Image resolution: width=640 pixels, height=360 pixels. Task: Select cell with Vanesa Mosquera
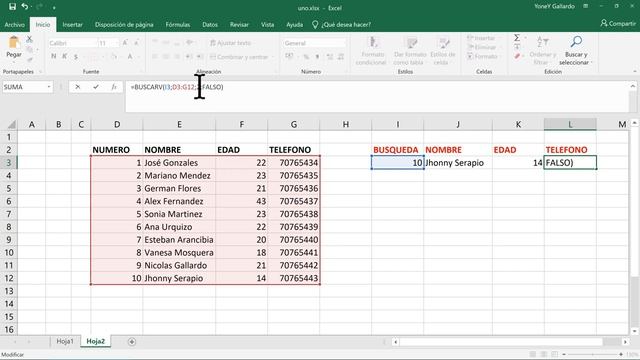click(179, 252)
